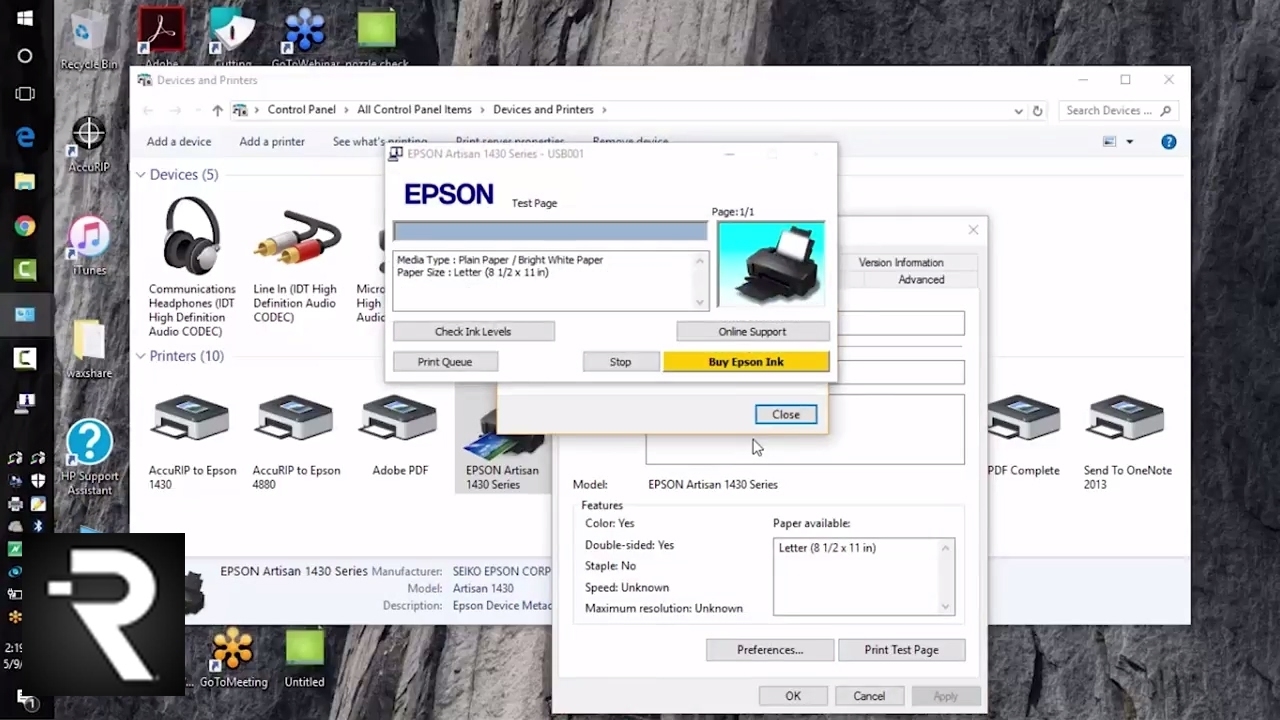Open Devices and Printers help icon
The height and width of the screenshot is (720, 1280).
1168,142
